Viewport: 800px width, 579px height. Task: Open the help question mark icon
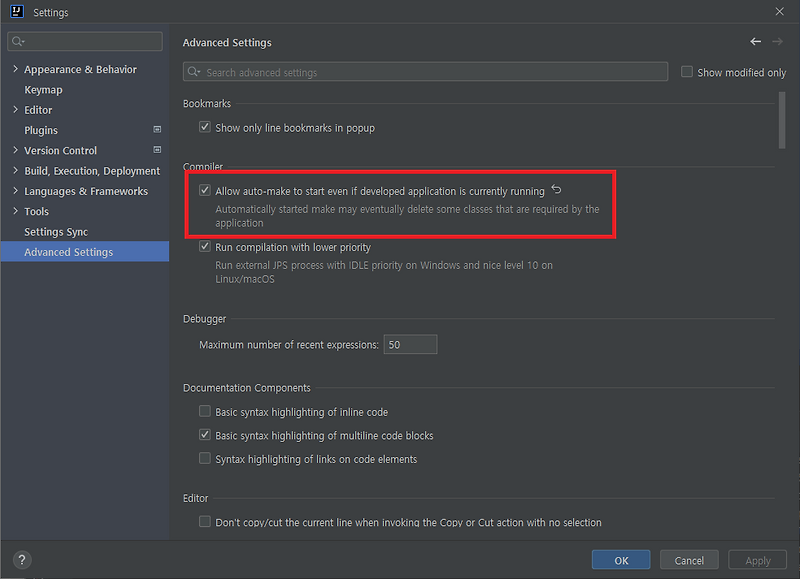pos(21,560)
